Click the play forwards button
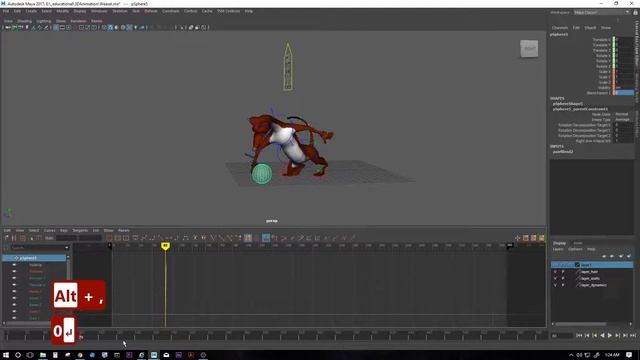 tap(610, 336)
